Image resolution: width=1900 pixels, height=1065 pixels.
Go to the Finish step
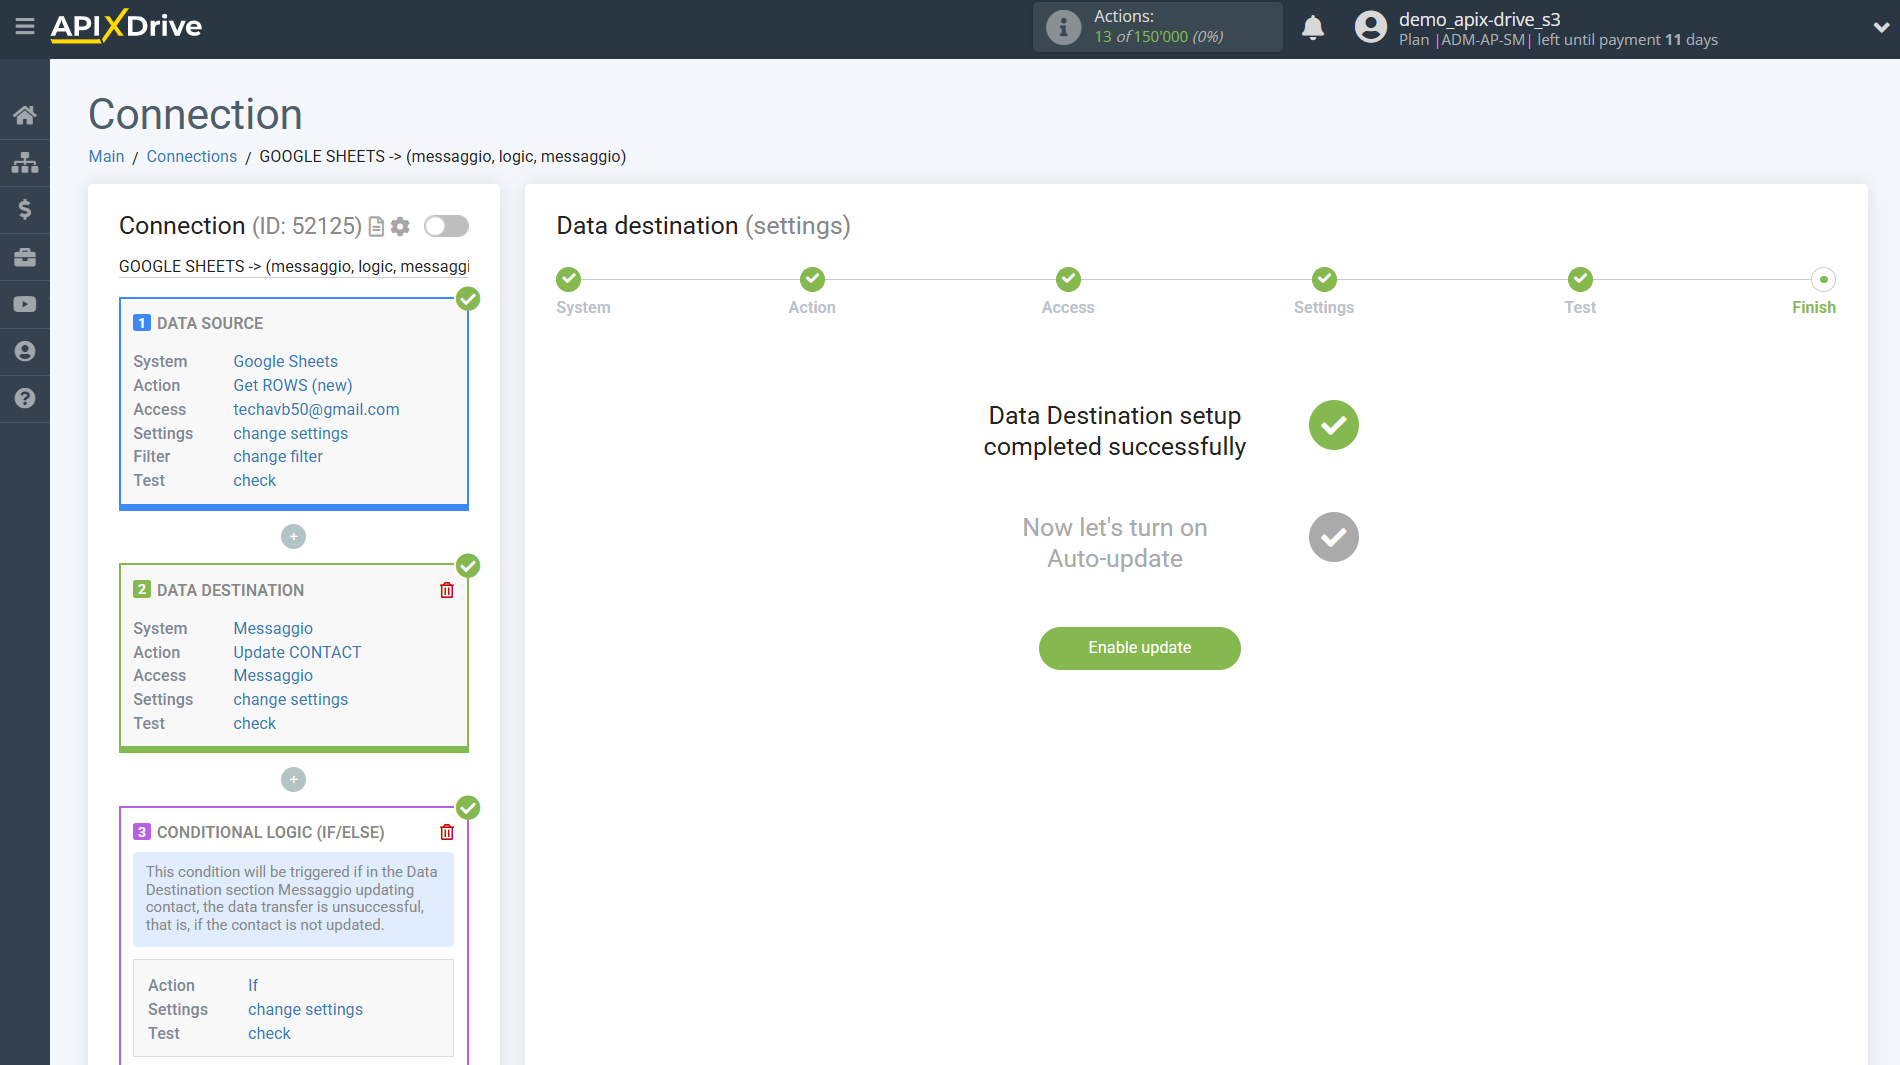[1823, 279]
